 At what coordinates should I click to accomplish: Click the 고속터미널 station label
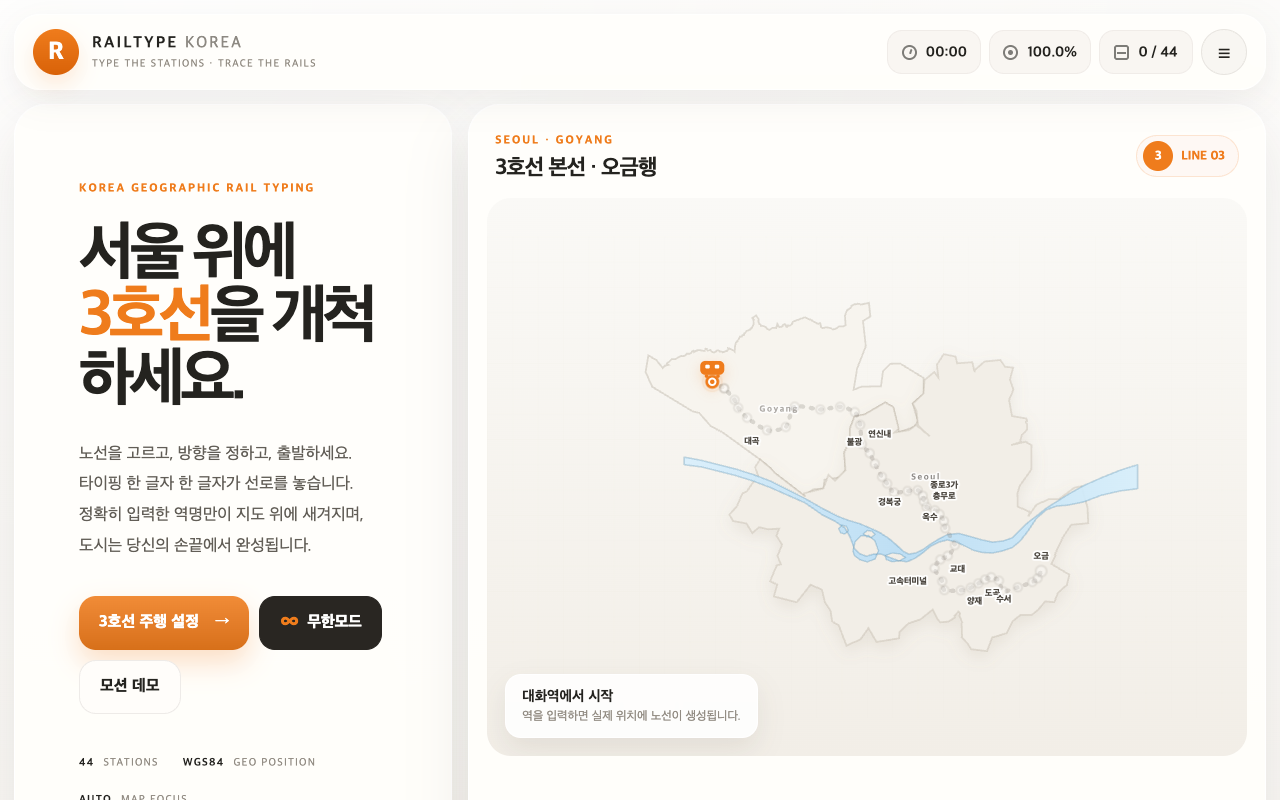point(907,581)
